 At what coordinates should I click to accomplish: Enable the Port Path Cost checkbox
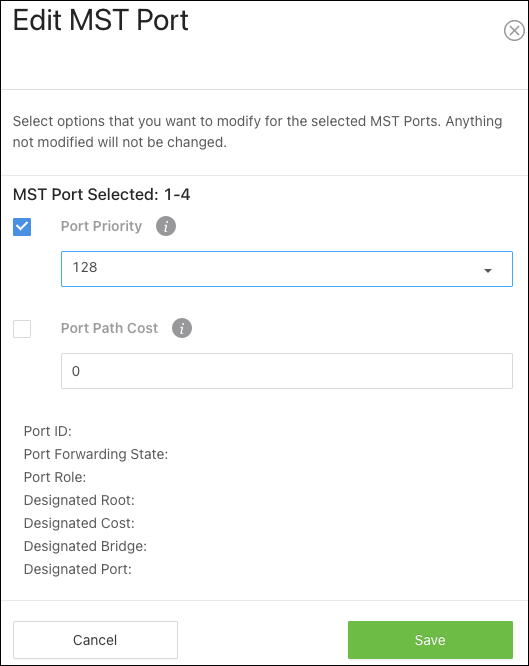22,329
